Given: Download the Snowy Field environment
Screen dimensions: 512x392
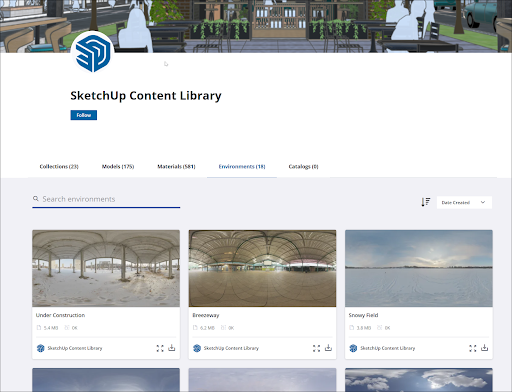Looking at the screenshot, I should click(484, 348).
